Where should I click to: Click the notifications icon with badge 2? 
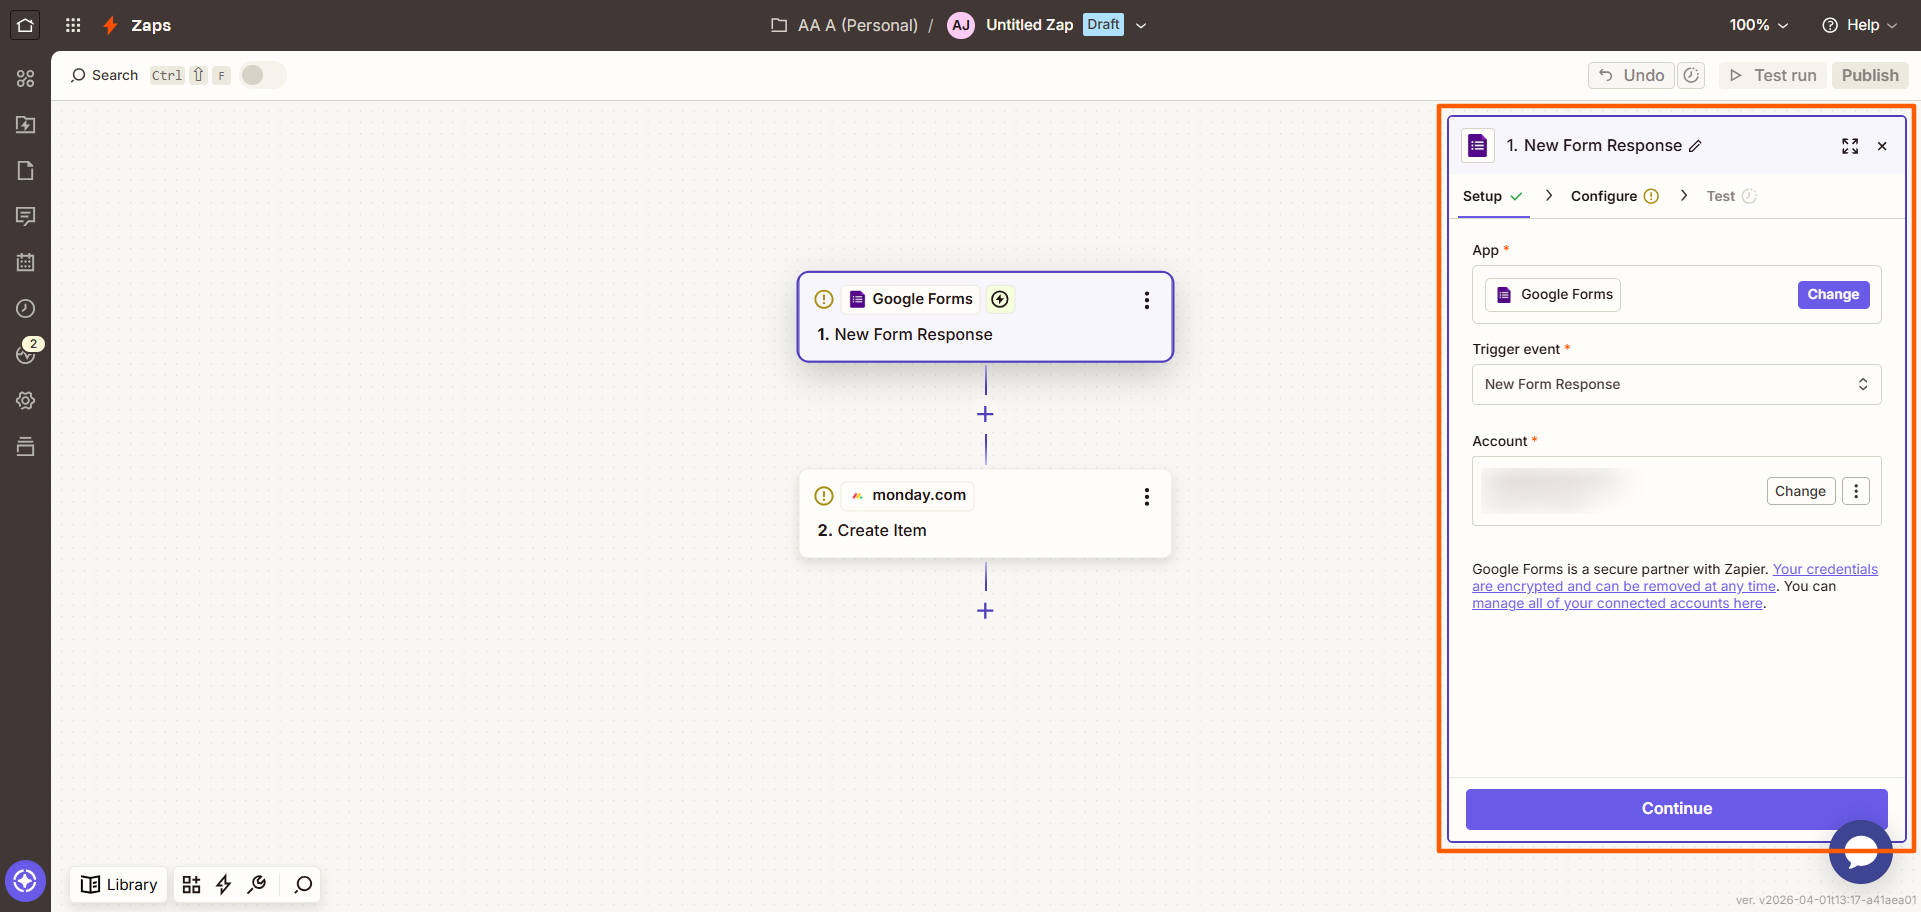[26, 354]
